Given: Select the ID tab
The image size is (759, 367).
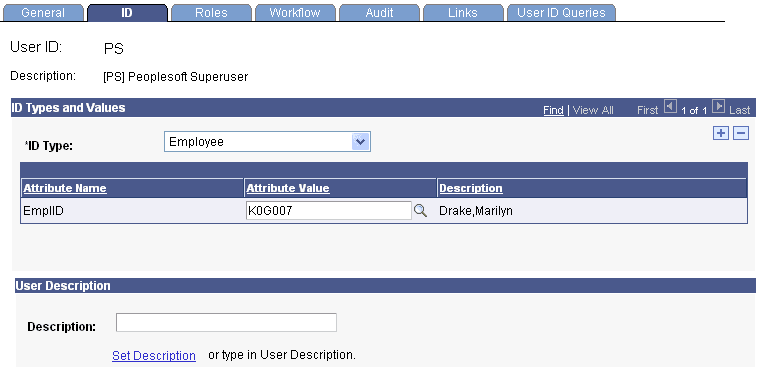Looking at the screenshot, I should (x=127, y=13).
